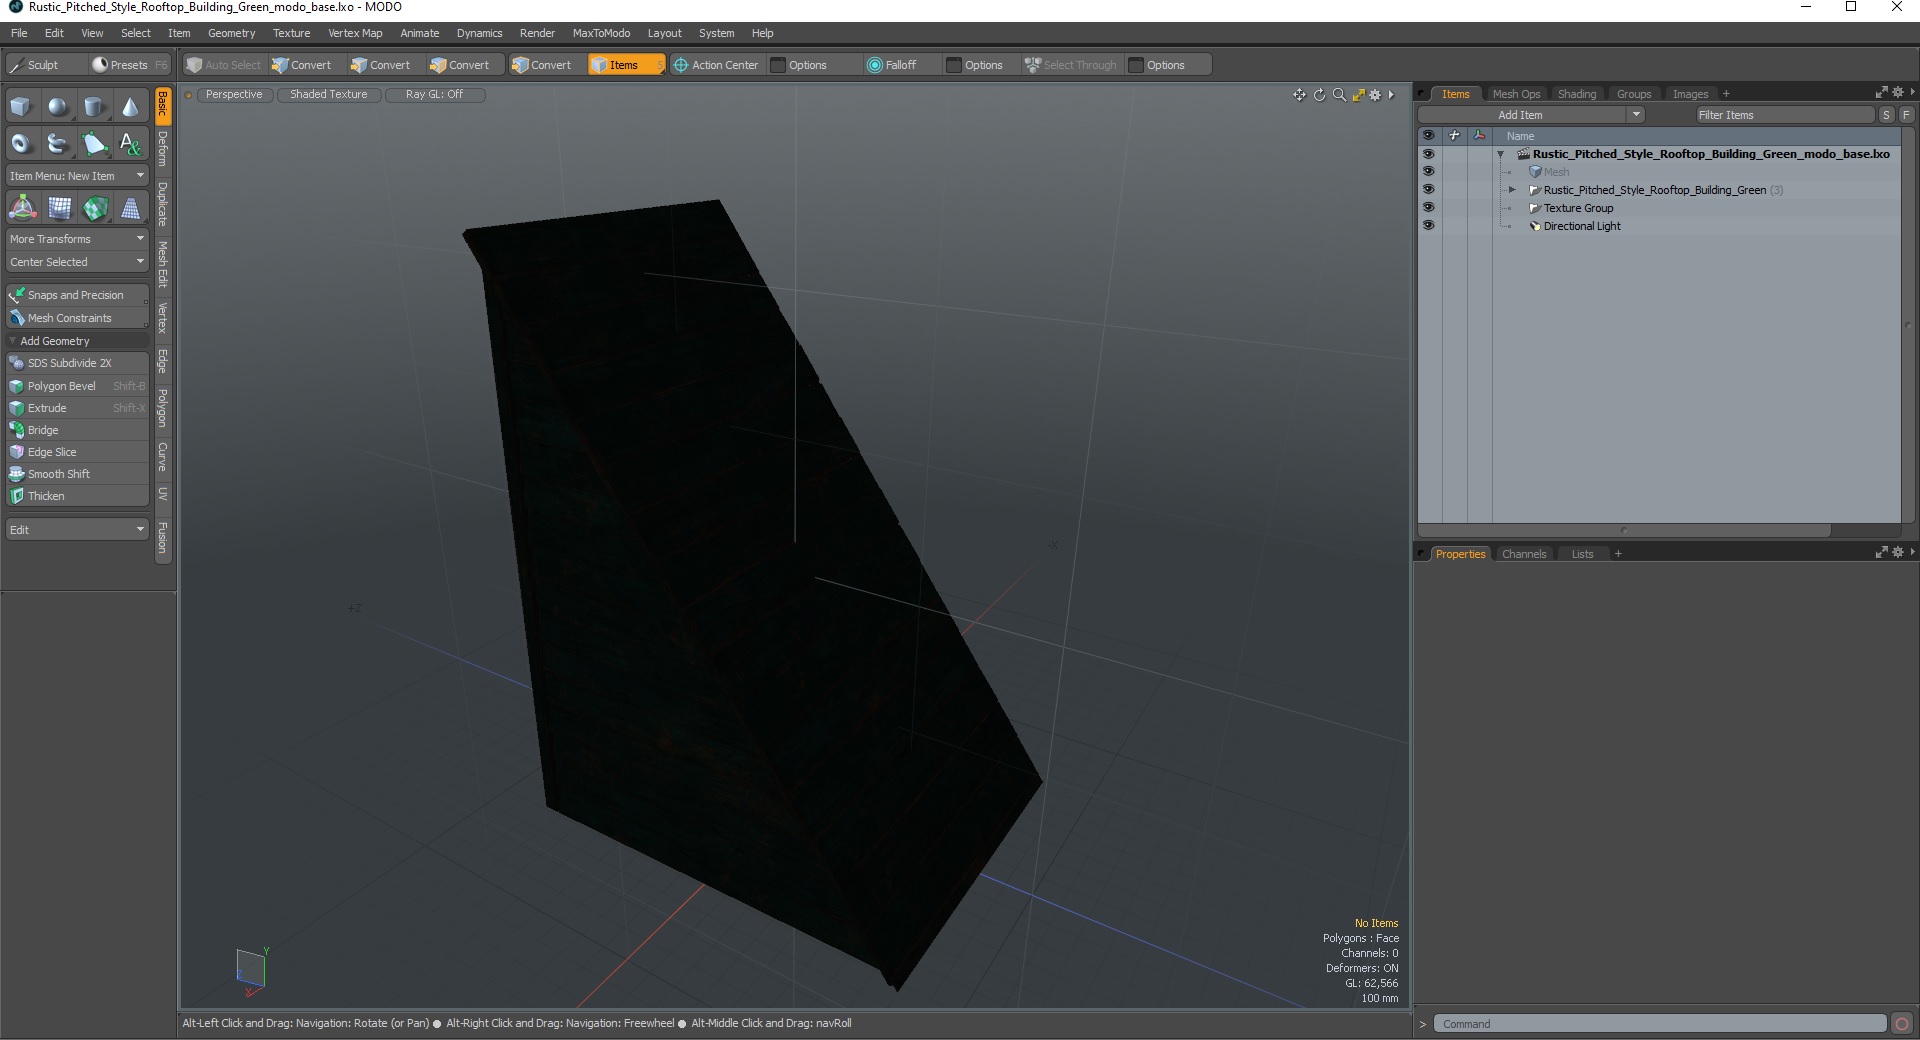Click the Polygon Bevel tool button
The image size is (1920, 1040).
click(77, 386)
